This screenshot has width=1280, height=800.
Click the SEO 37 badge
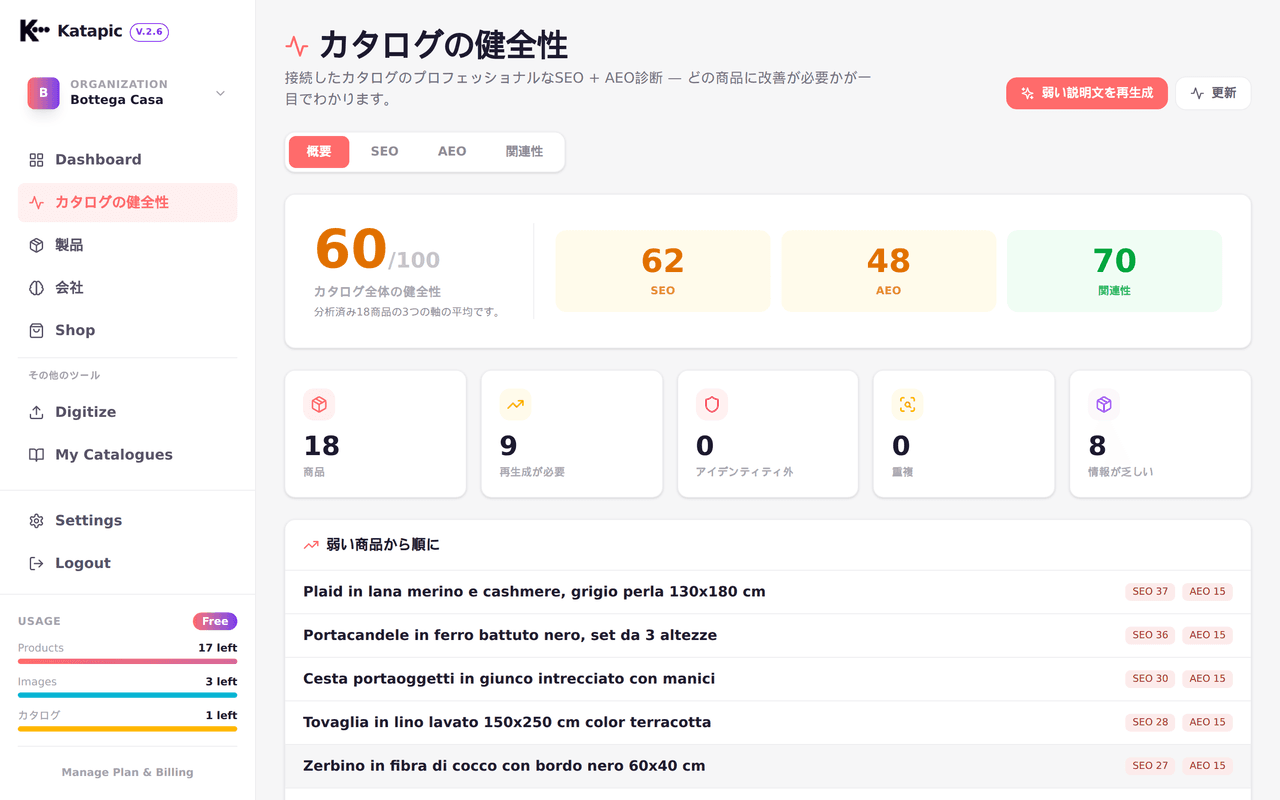pos(1150,592)
